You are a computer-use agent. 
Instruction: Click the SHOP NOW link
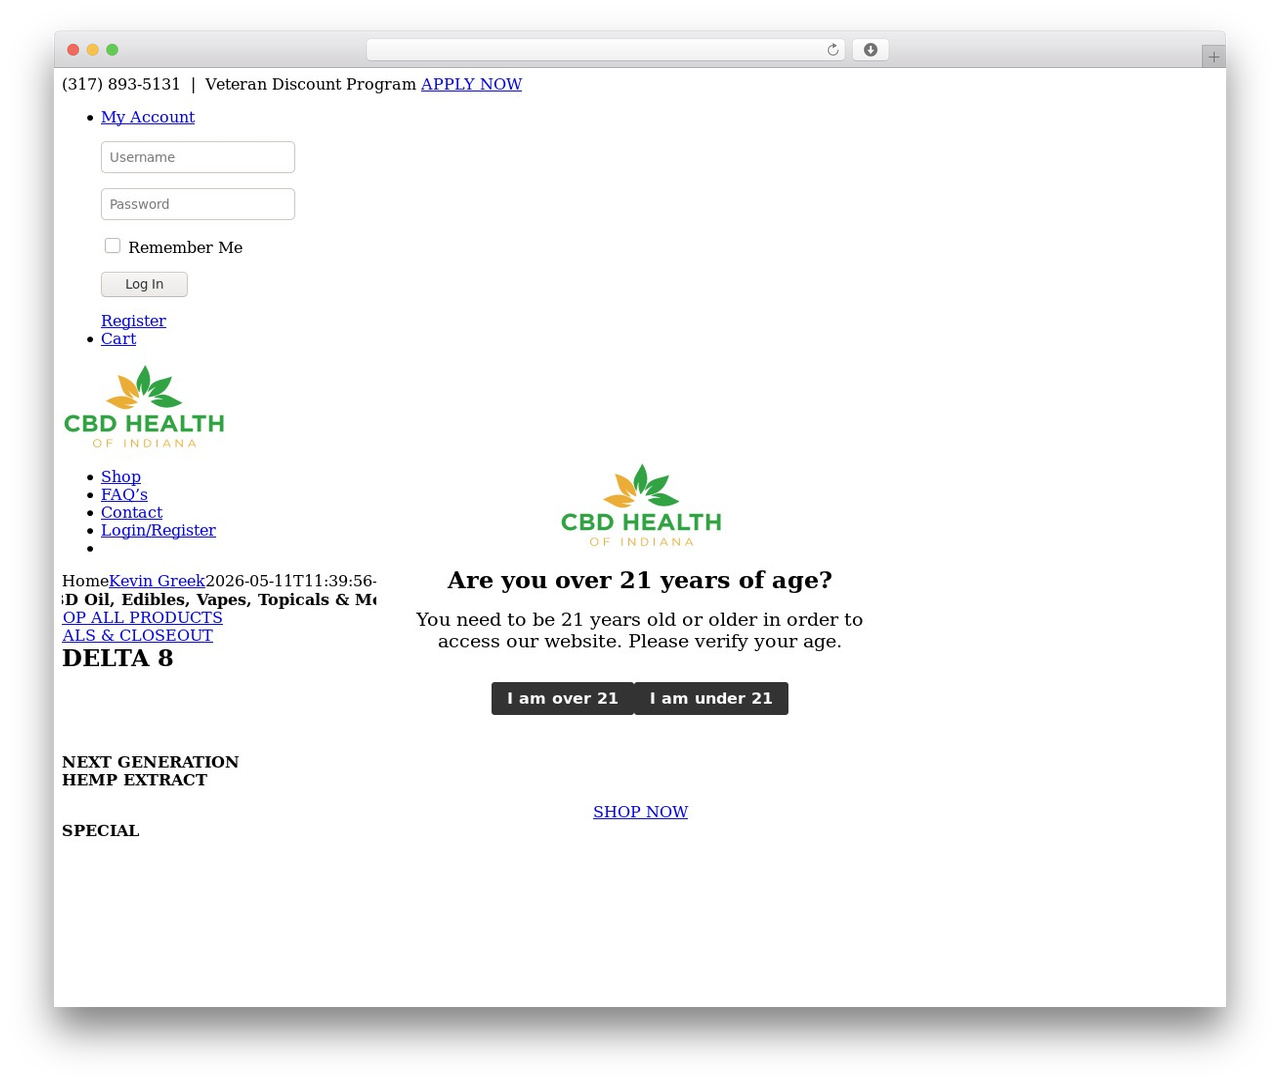(640, 812)
